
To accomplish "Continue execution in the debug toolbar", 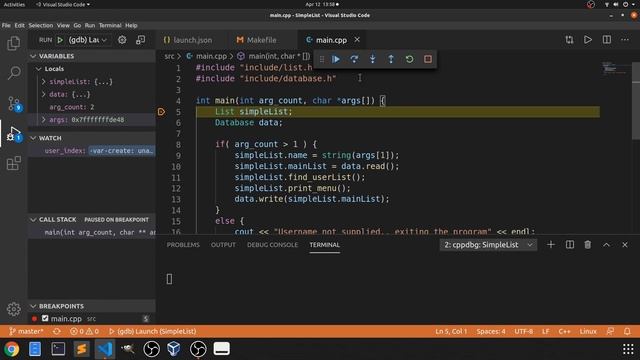I will pos(336,59).
